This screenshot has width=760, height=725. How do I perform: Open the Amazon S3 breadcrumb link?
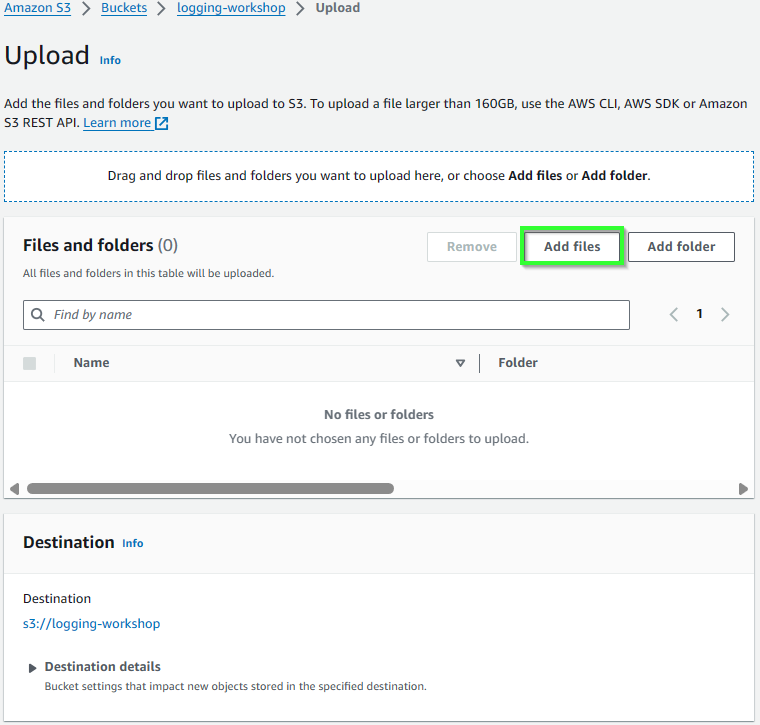pos(37,8)
